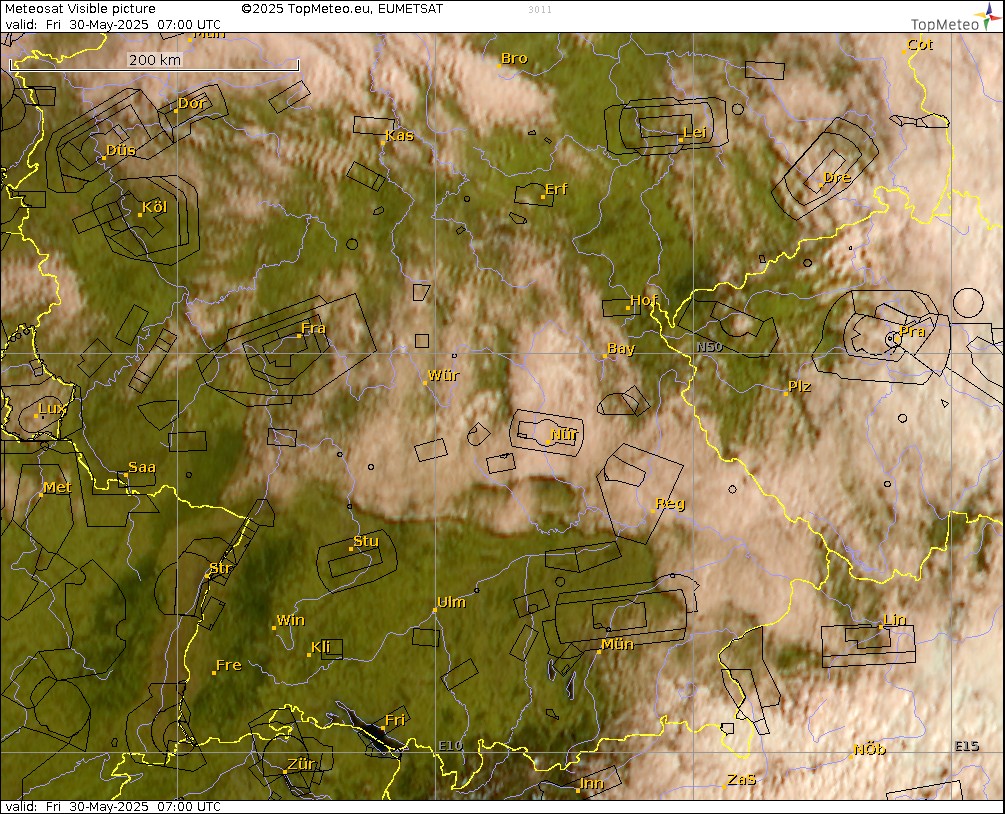The image size is (1005, 814).
Task: Click the 'Zür' city label
Action: pos(301,764)
